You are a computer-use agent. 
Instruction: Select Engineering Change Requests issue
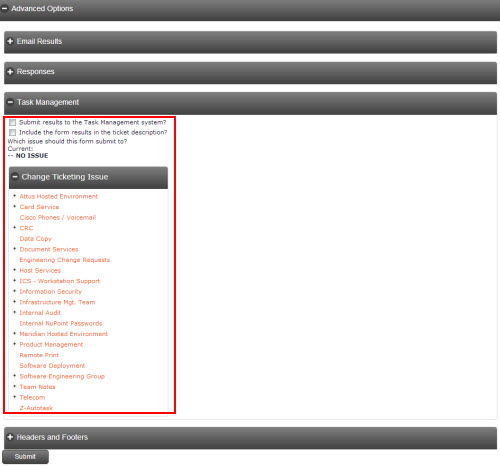pyautogui.click(x=65, y=260)
